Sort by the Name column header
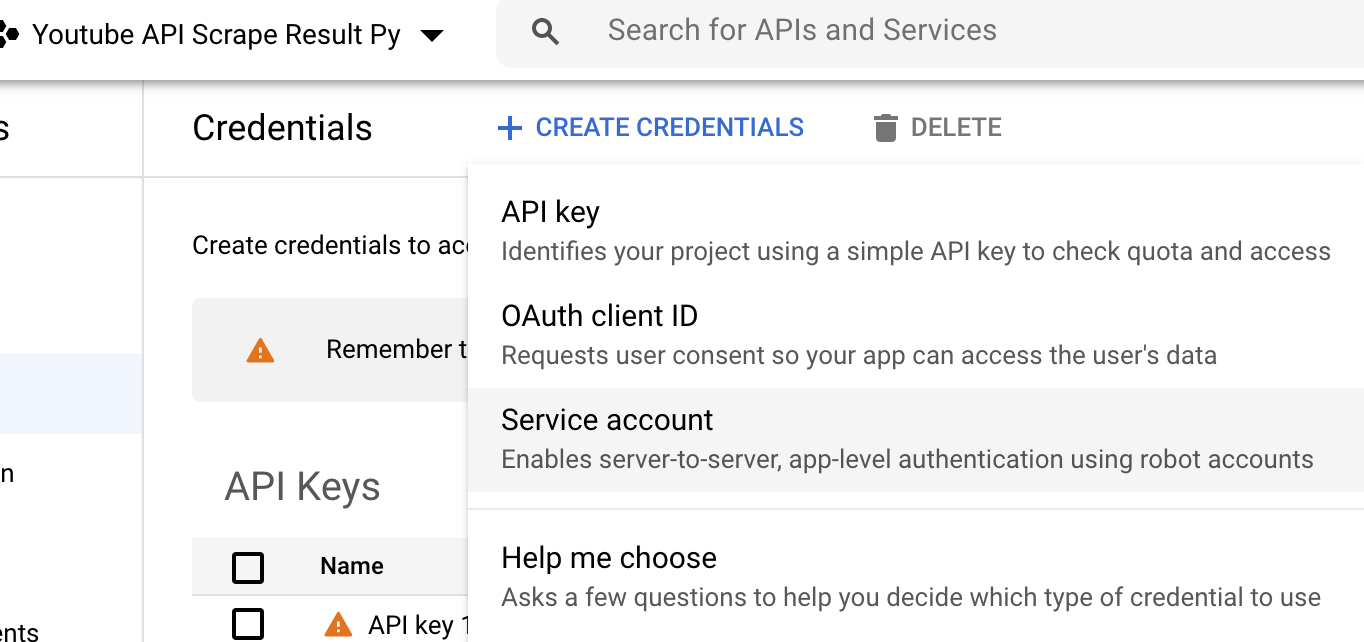 tap(352, 566)
